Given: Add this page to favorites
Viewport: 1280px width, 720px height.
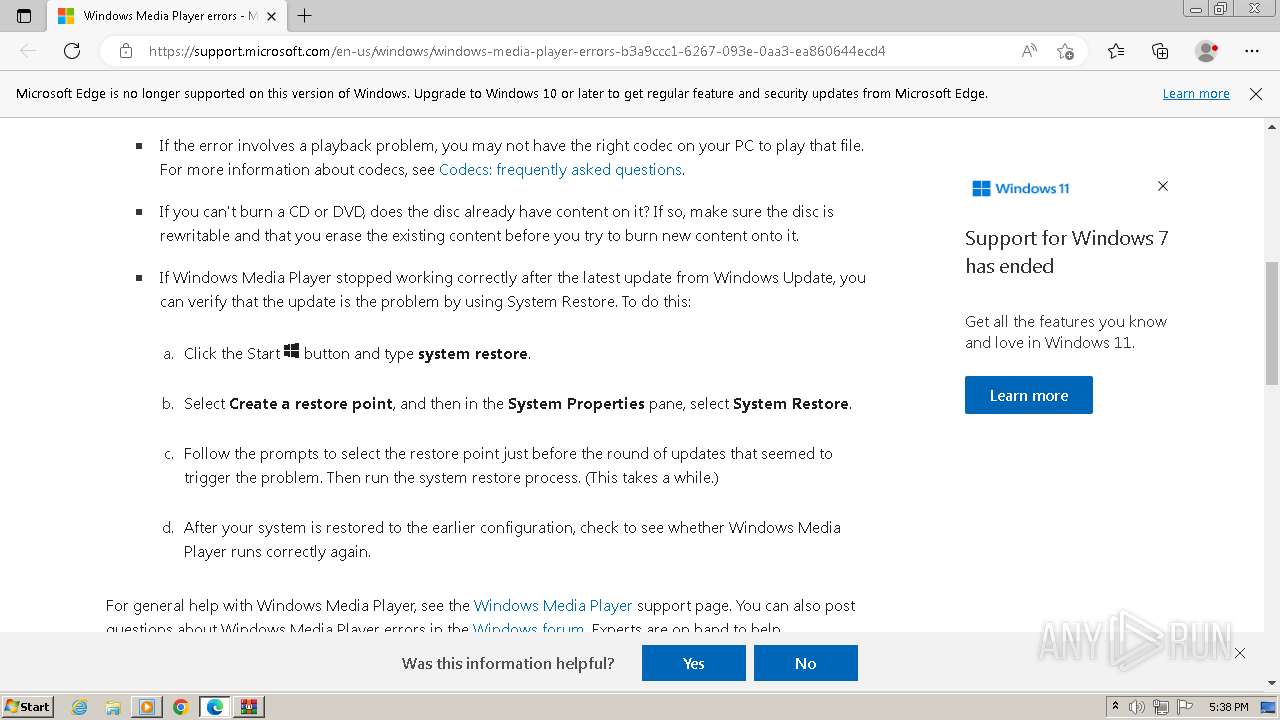Looking at the screenshot, I should [x=1066, y=51].
